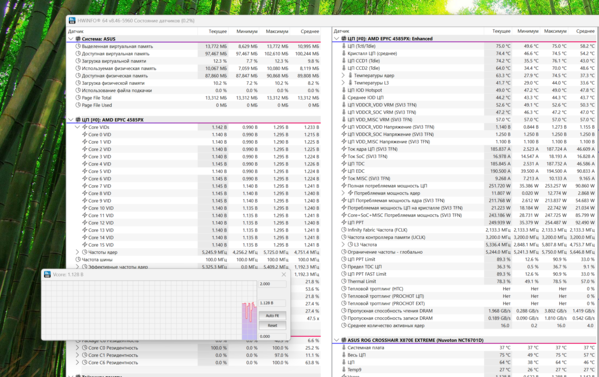Click lightning icon beside ЦП EDC

pos(343,171)
